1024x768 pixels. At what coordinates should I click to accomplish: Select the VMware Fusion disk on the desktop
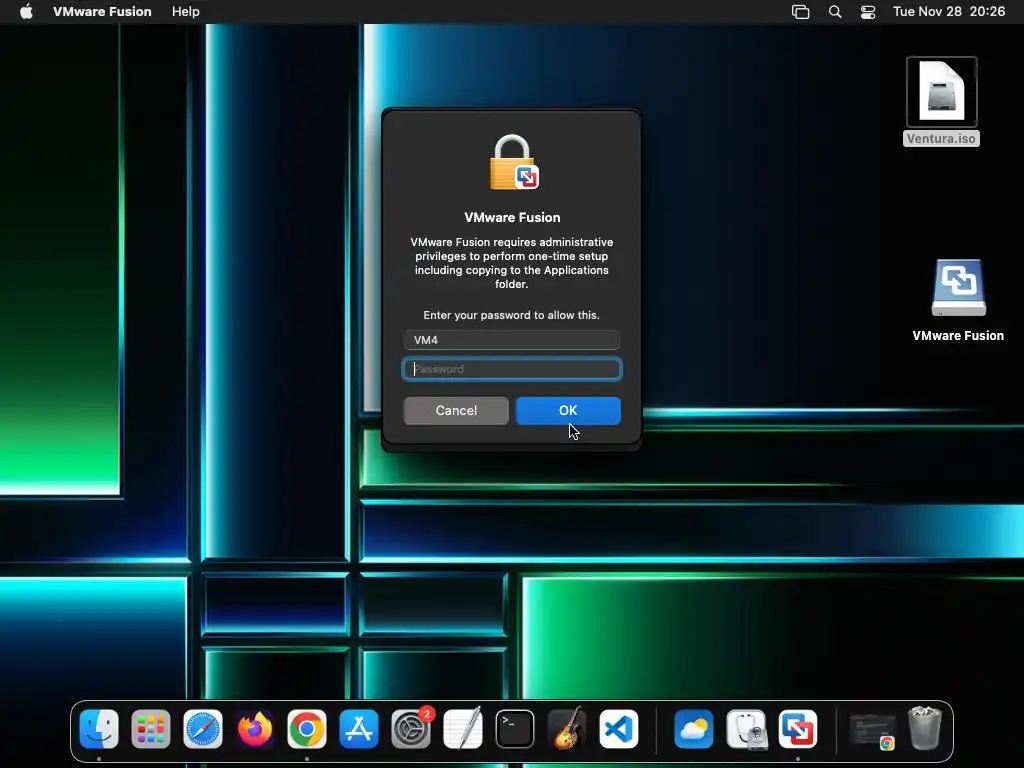point(958,300)
